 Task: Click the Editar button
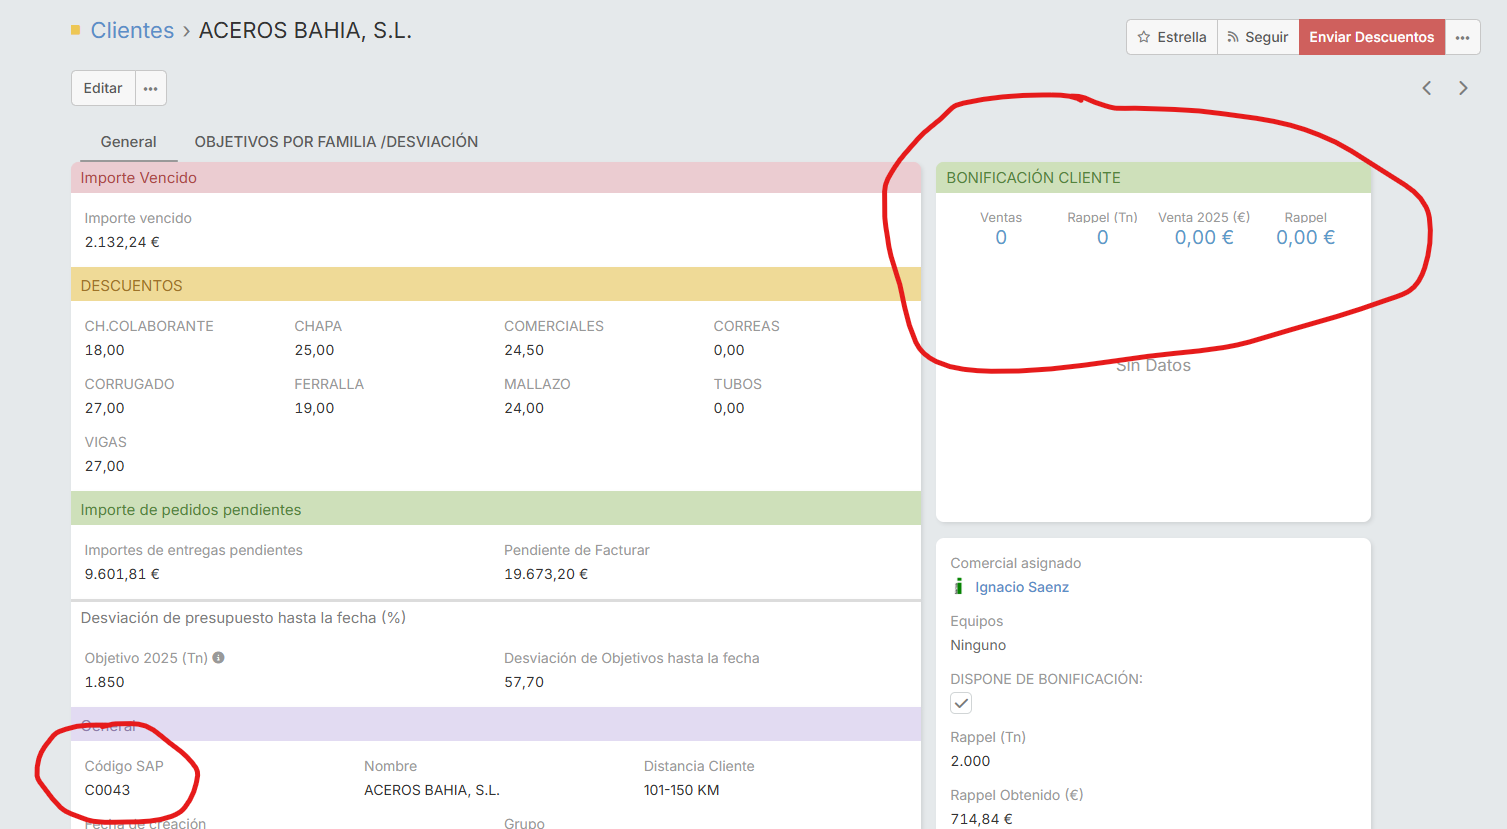click(x=103, y=88)
